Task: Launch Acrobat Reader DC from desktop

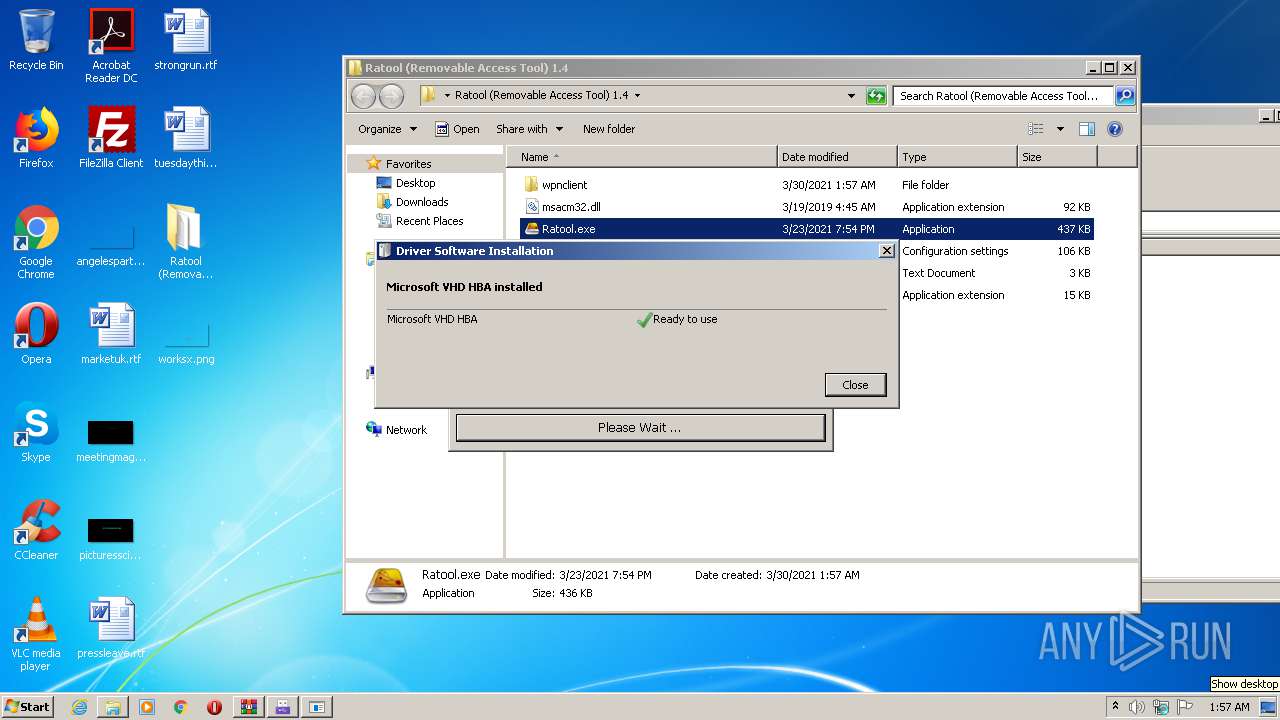Action: [x=111, y=46]
